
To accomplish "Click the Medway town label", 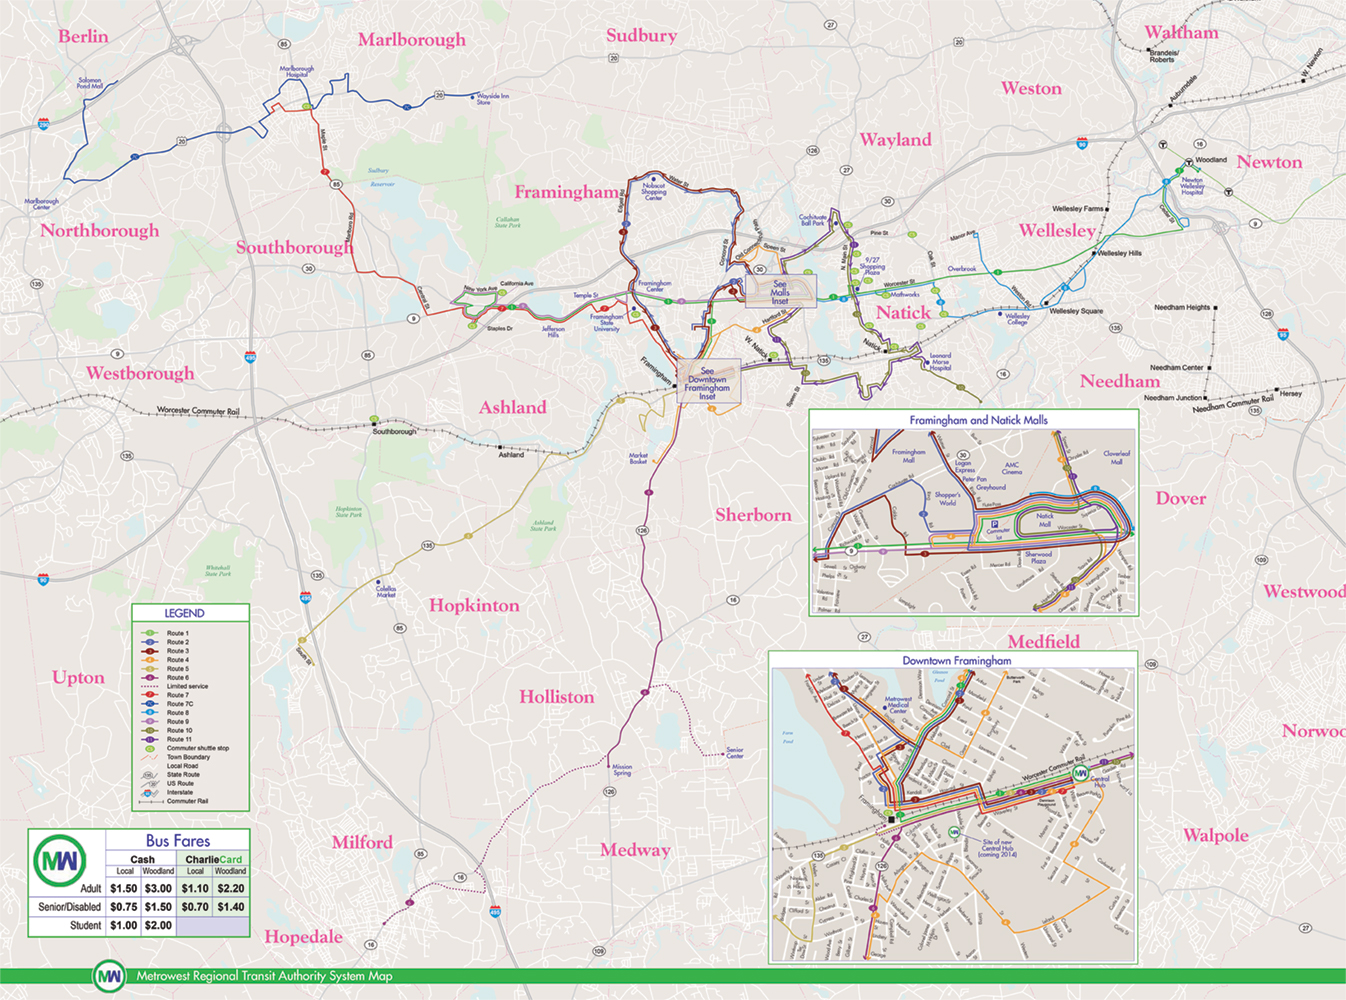I will click(x=636, y=851).
